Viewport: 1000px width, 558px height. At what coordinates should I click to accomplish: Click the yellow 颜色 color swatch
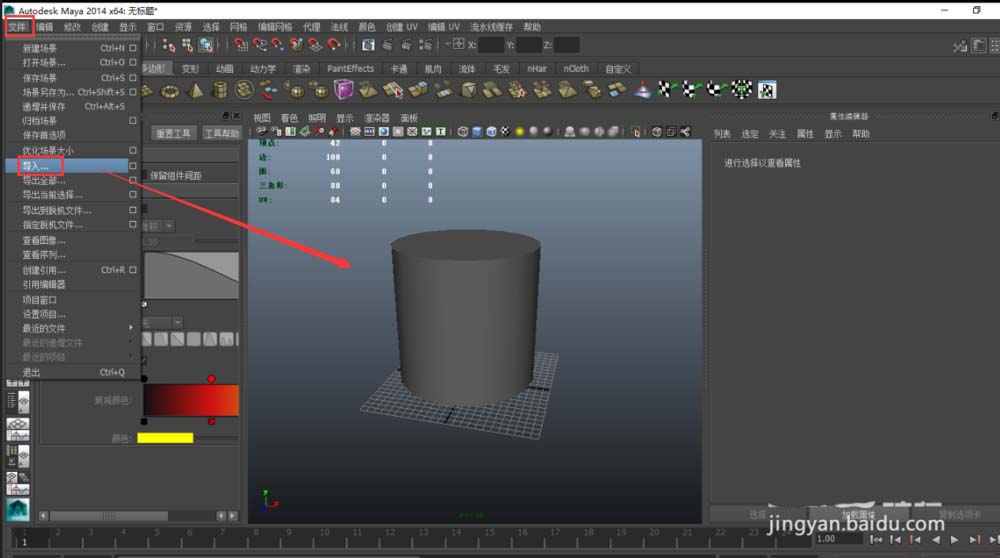(x=165, y=438)
